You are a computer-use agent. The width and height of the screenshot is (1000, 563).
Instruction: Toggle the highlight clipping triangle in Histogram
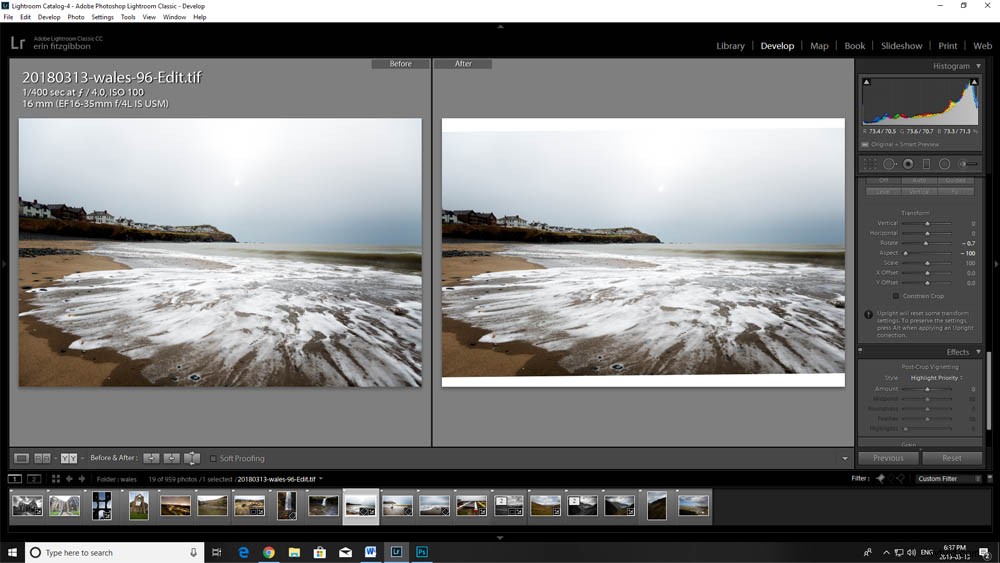(x=974, y=82)
